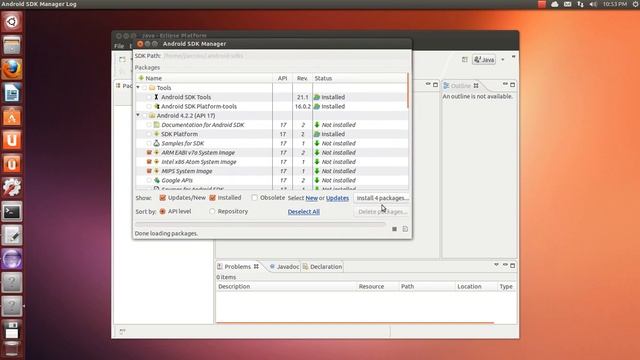
Task: Minimize the Outline view in Eclipse
Action: pyautogui.click(x=505, y=84)
